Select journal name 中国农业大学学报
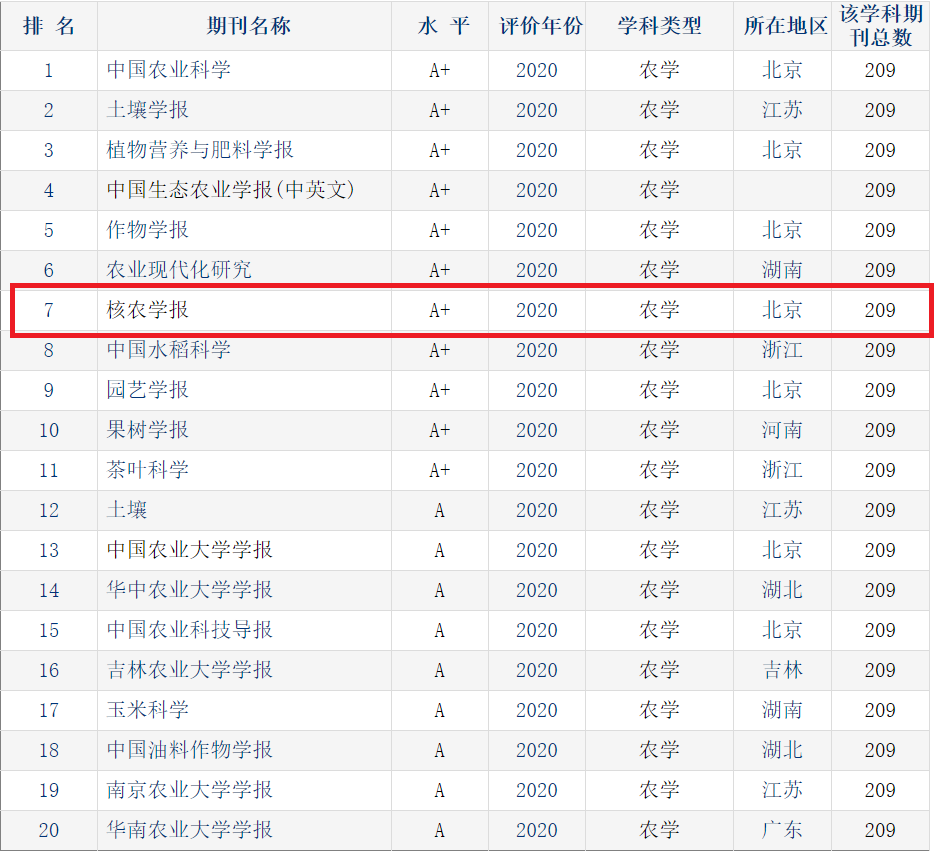 click(190, 550)
